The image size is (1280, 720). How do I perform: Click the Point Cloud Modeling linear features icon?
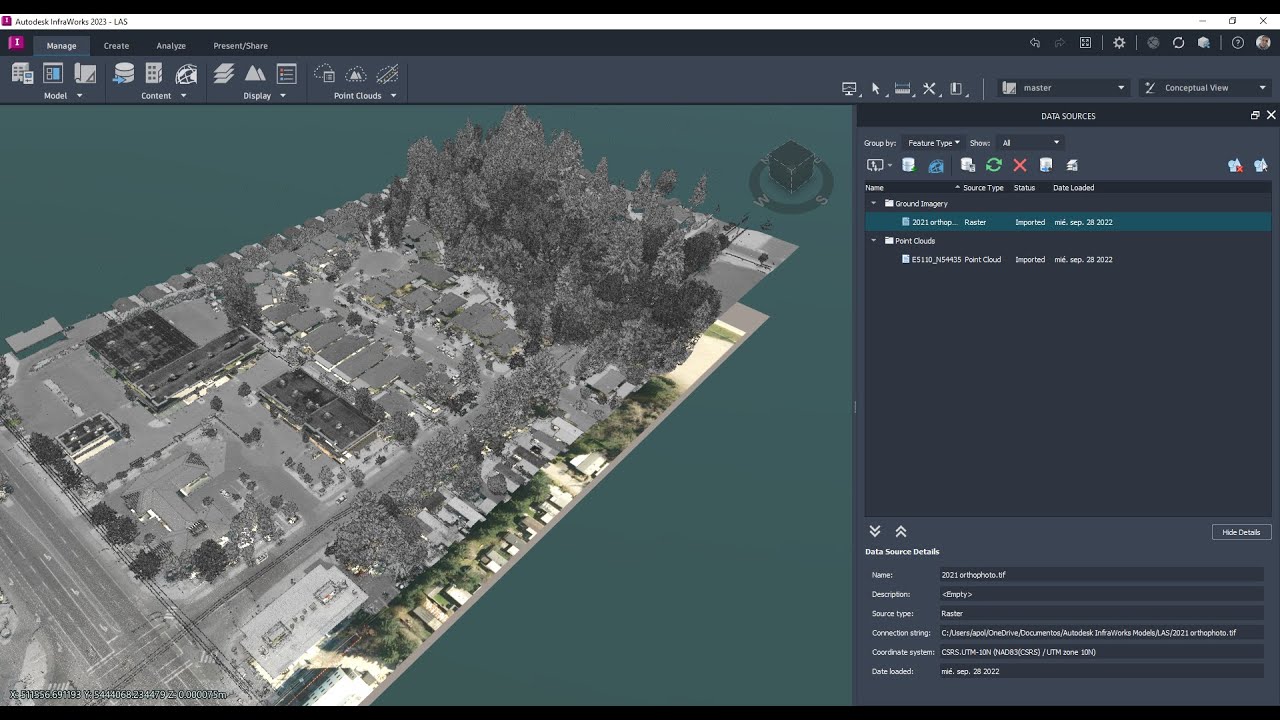click(x=387, y=73)
